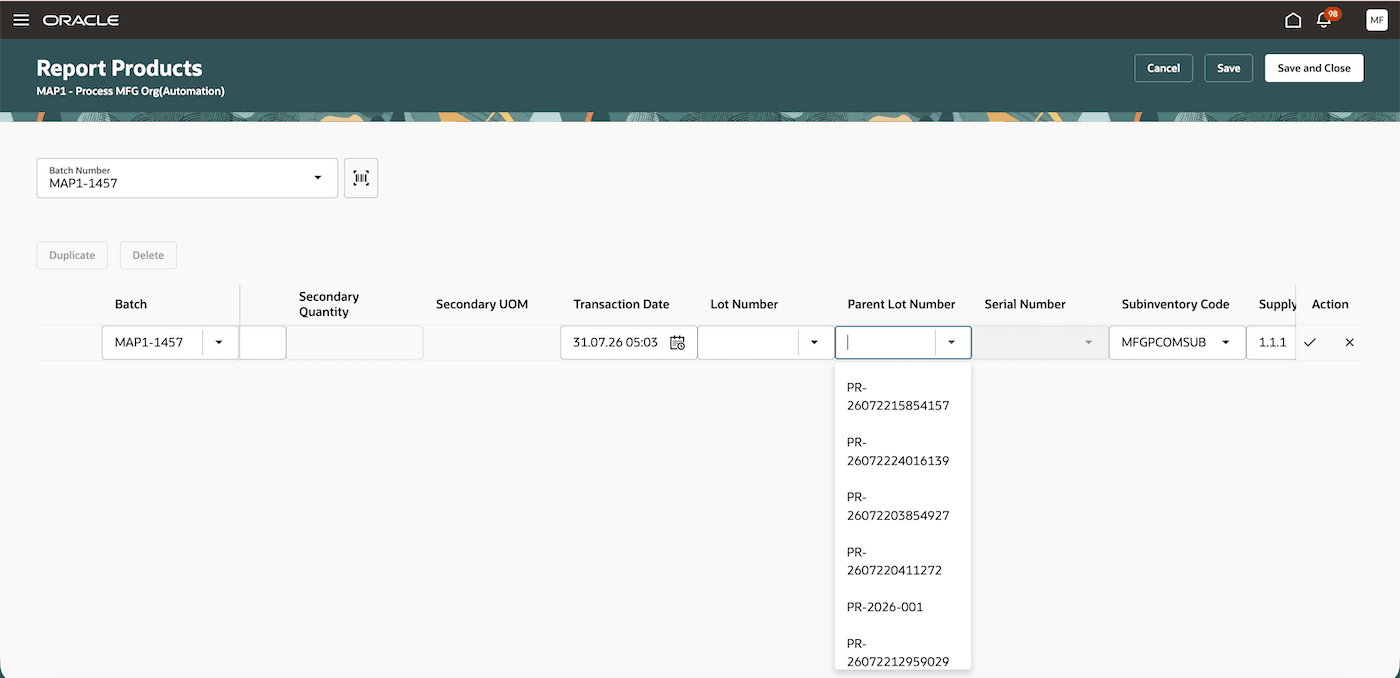
Task: Select PR-26072224016139 from the list
Action: coord(903,451)
